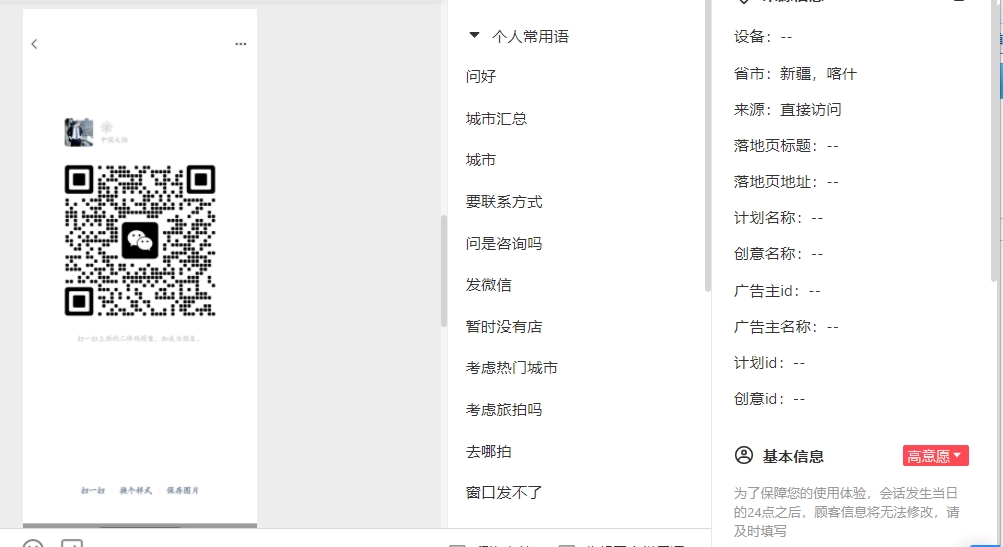Select the 去哪拍 quick phrase
The height and width of the screenshot is (547, 1003).
tap(489, 452)
